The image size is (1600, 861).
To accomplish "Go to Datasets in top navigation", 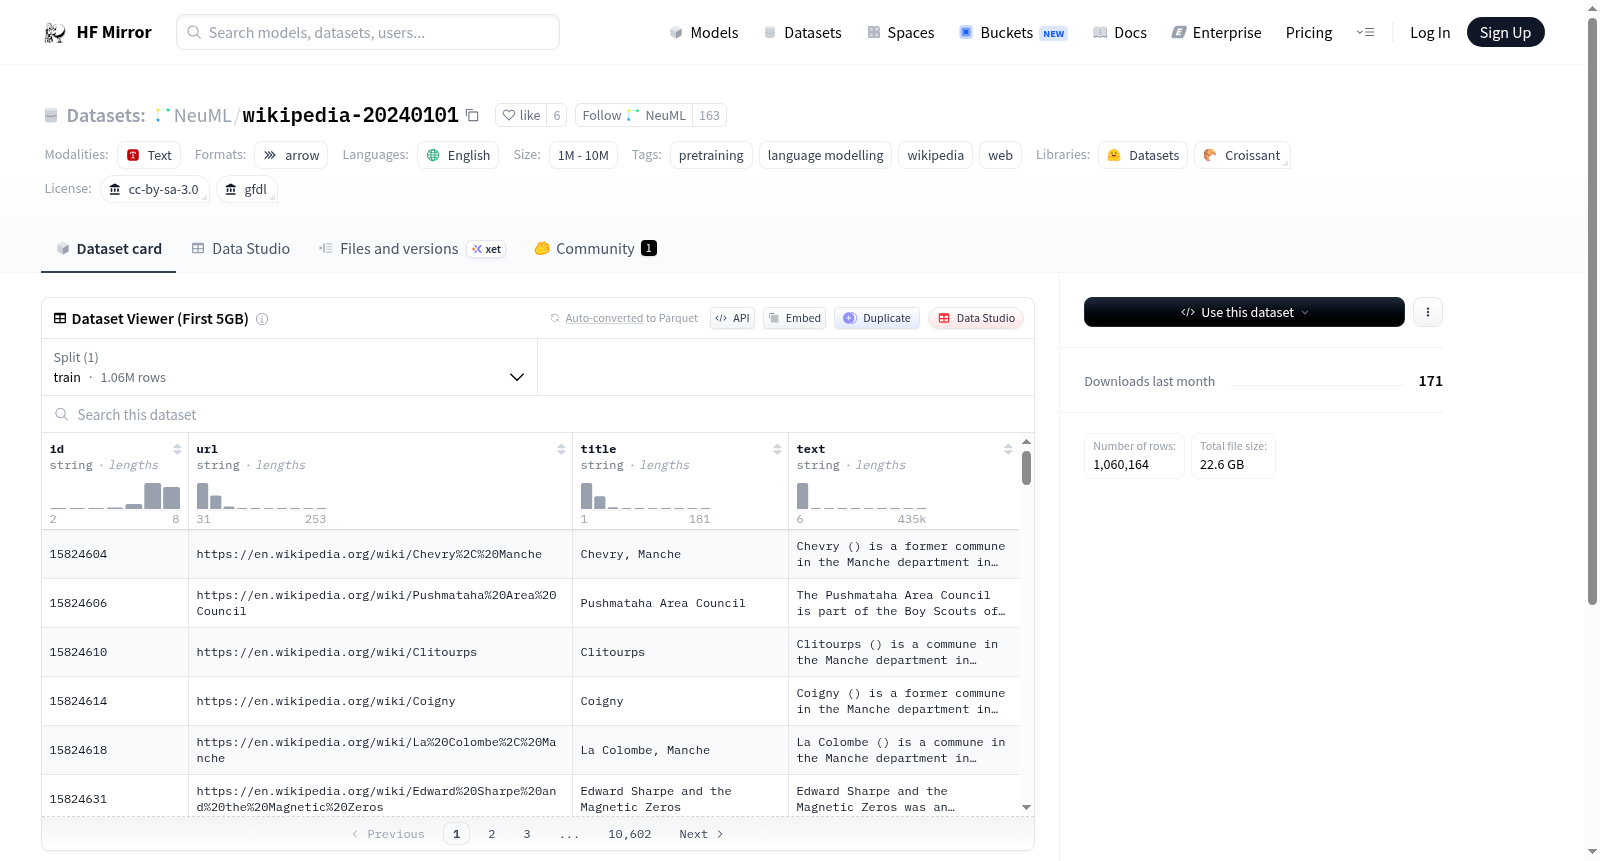I will click(802, 33).
